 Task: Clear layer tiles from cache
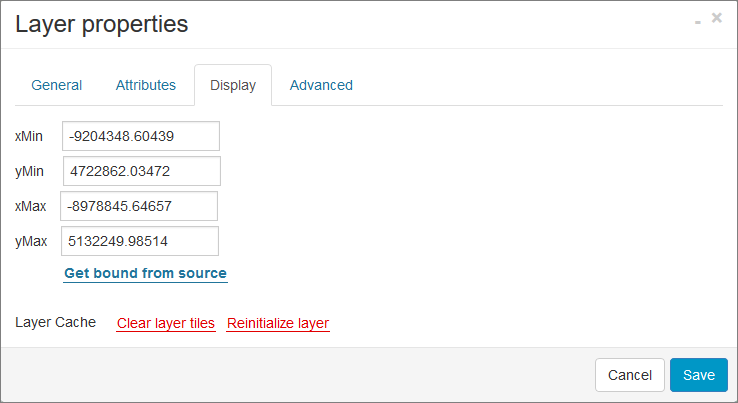[166, 323]
